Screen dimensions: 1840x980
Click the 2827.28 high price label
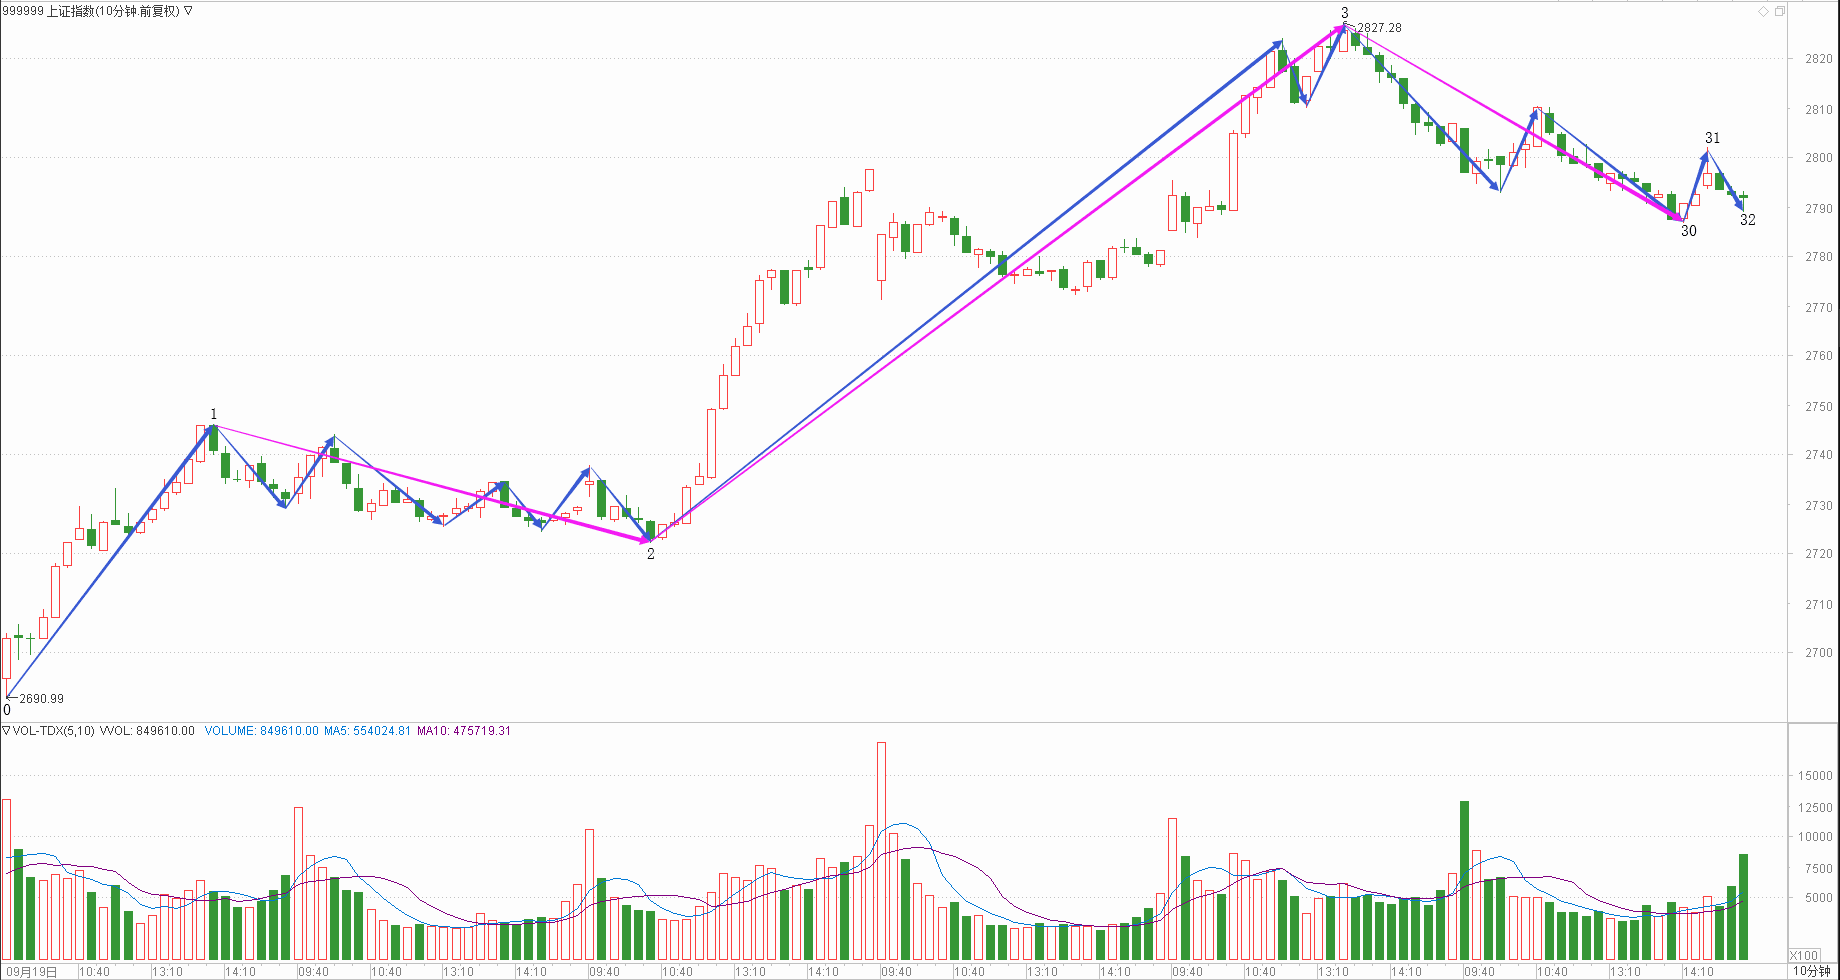(x=1379, y=28)
